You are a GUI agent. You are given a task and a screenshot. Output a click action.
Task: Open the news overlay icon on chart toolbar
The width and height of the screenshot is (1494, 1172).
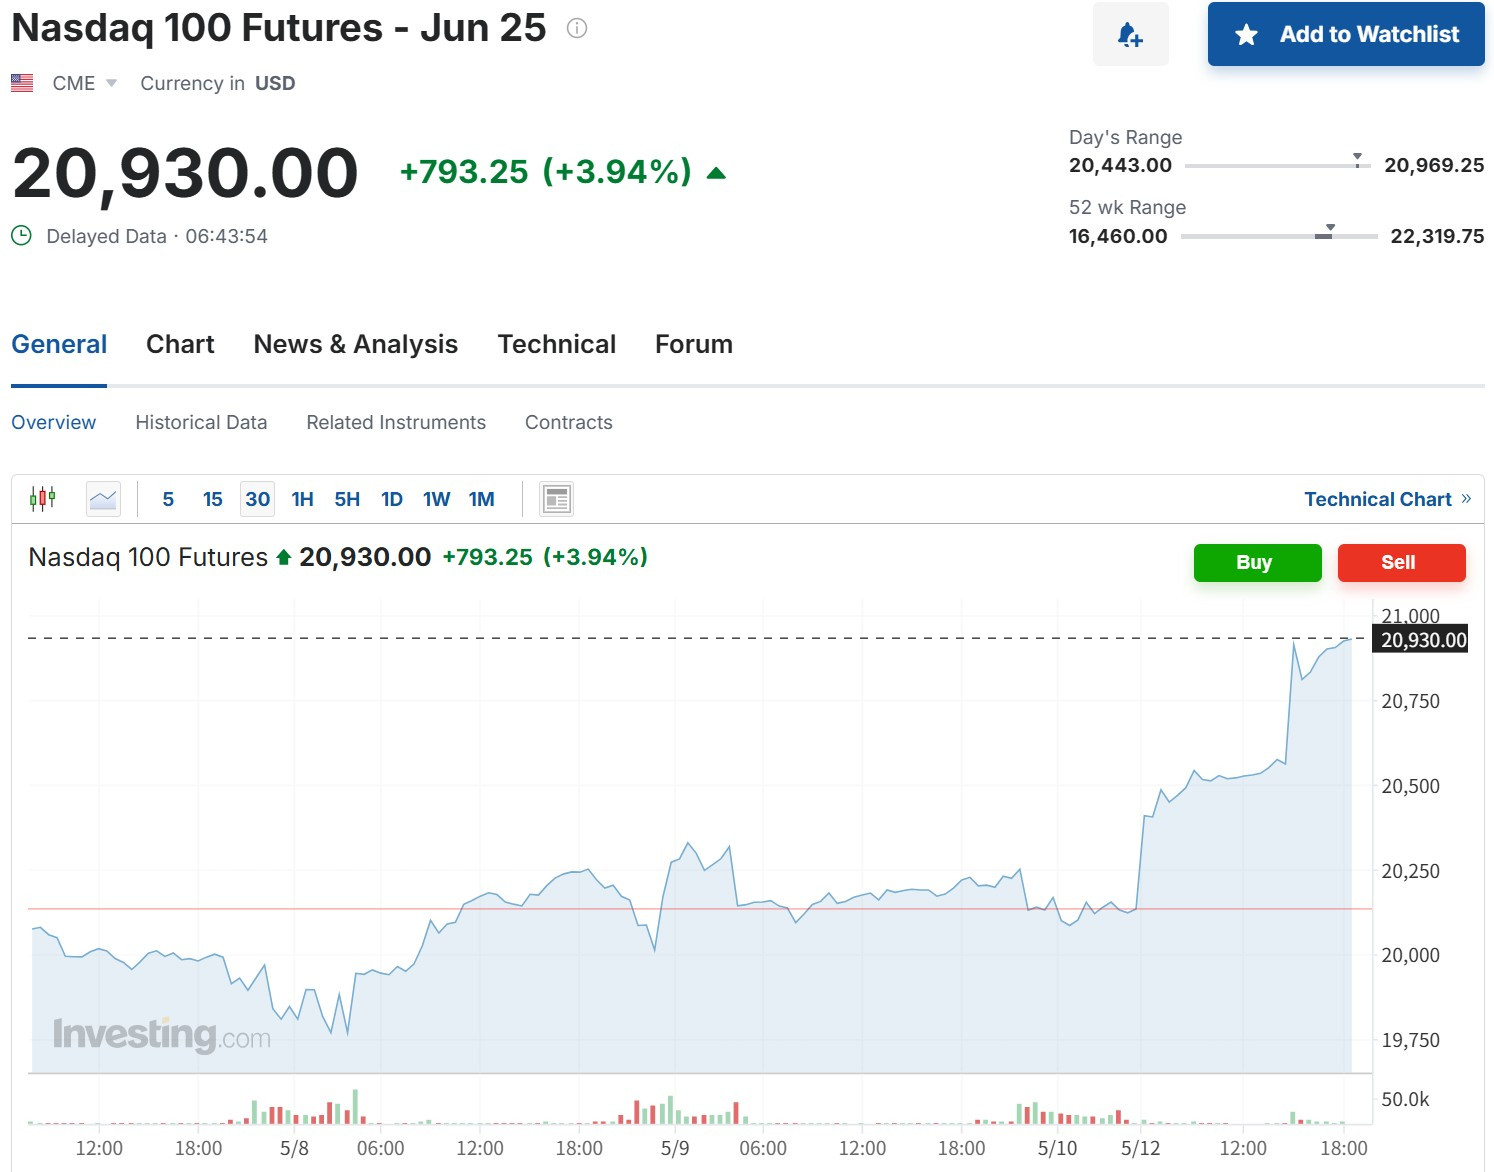click(x=557, y=498)
